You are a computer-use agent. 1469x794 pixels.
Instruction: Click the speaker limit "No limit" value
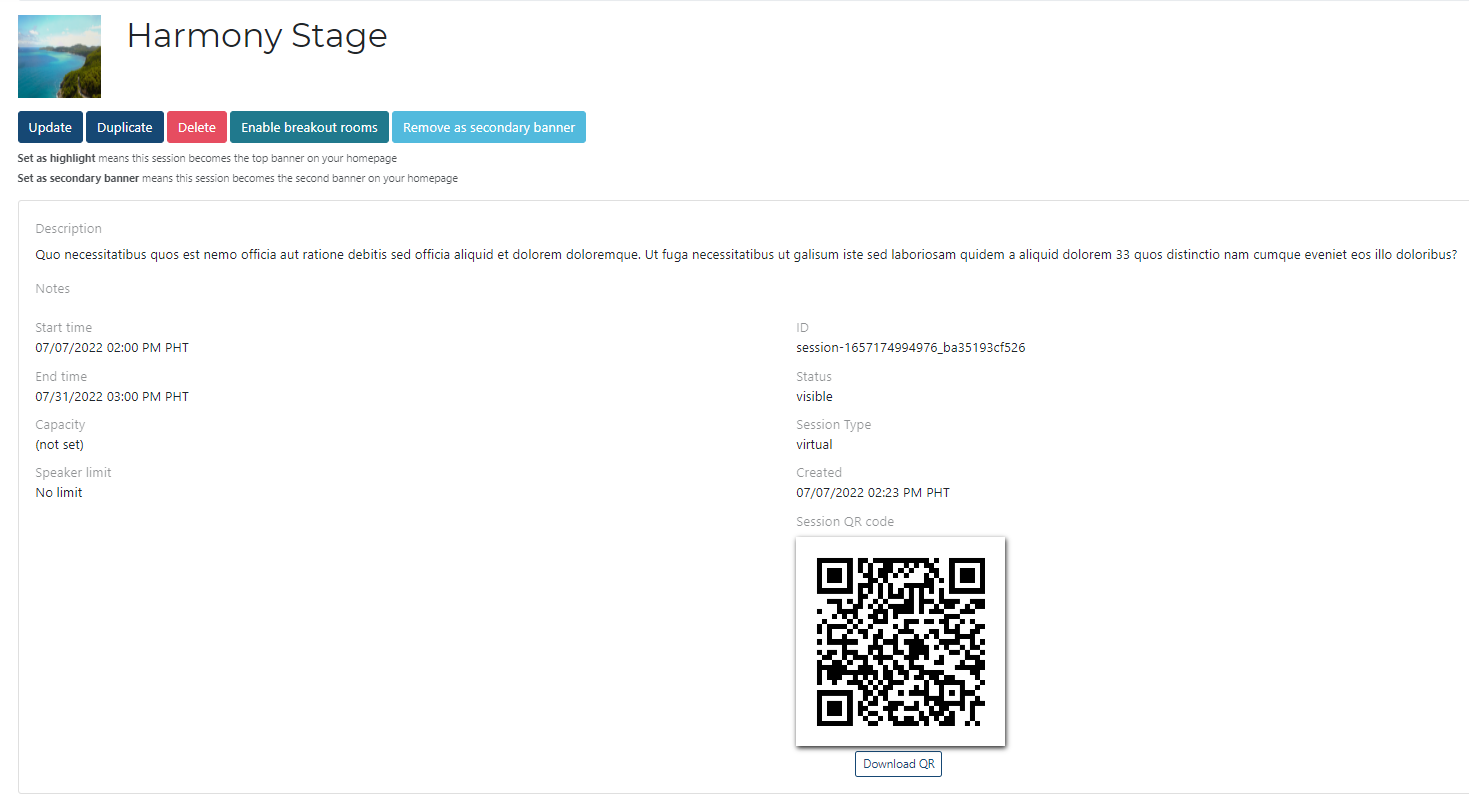tap(59, 493)
